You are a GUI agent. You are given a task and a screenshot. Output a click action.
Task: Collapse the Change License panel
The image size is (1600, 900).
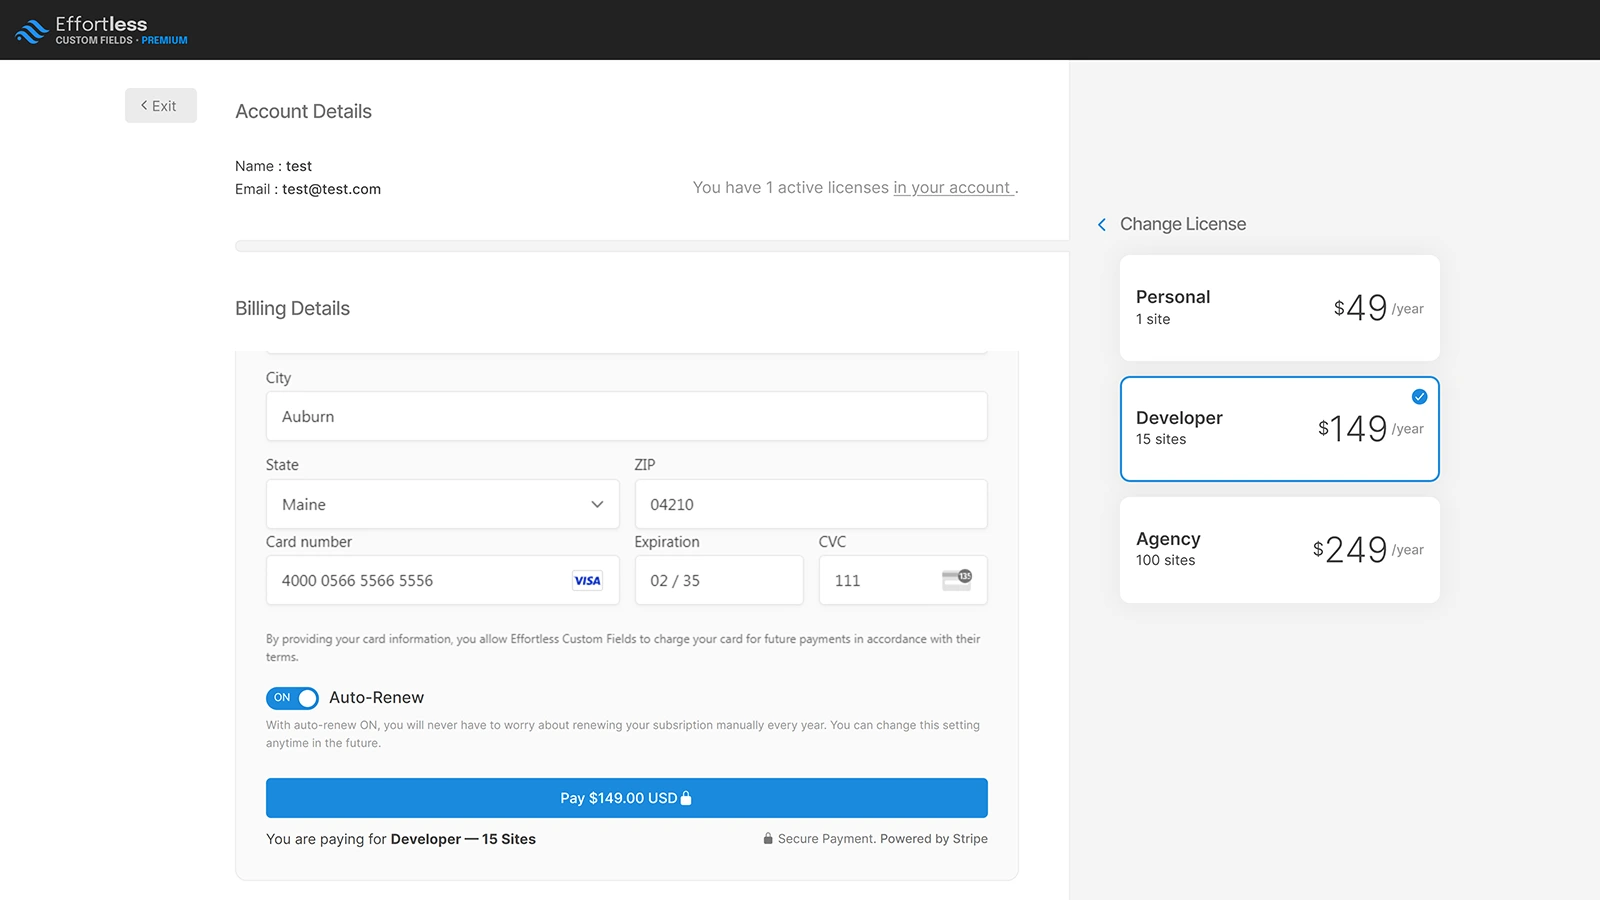tap(1101, 224)
